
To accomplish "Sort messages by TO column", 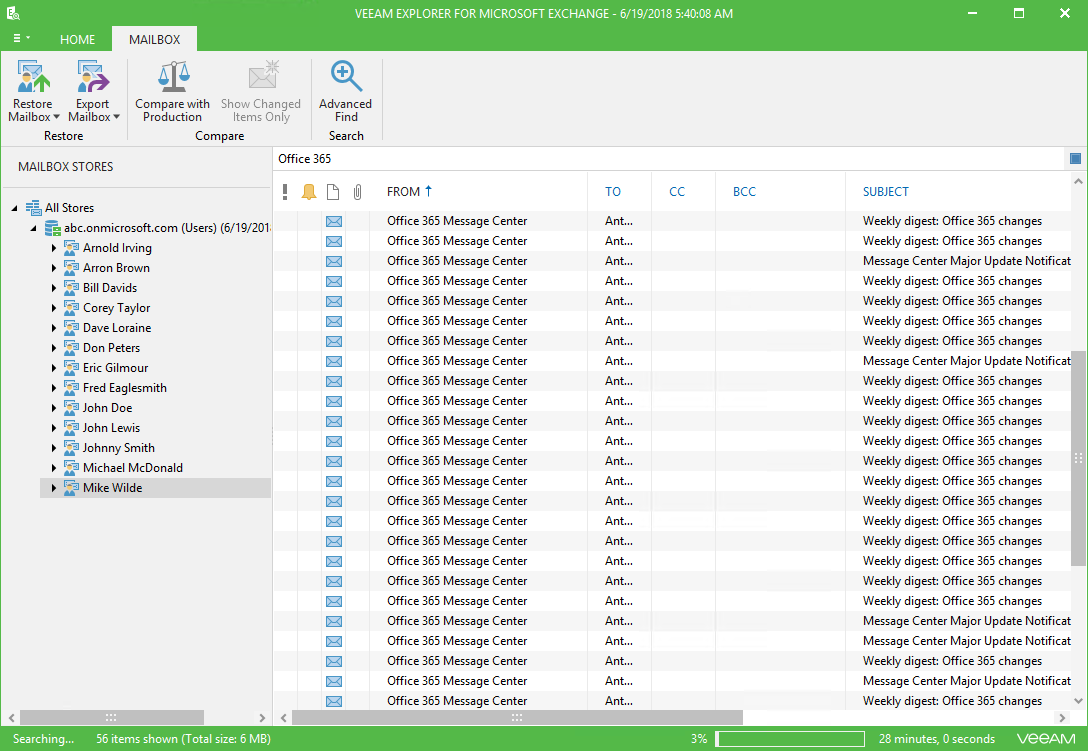I will 613,192.
